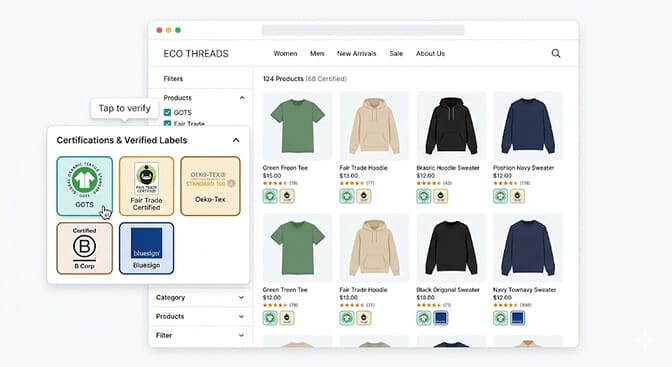Go to New Arrivals
The height and width of the screenshot is (367, 672).
(356, 54)
